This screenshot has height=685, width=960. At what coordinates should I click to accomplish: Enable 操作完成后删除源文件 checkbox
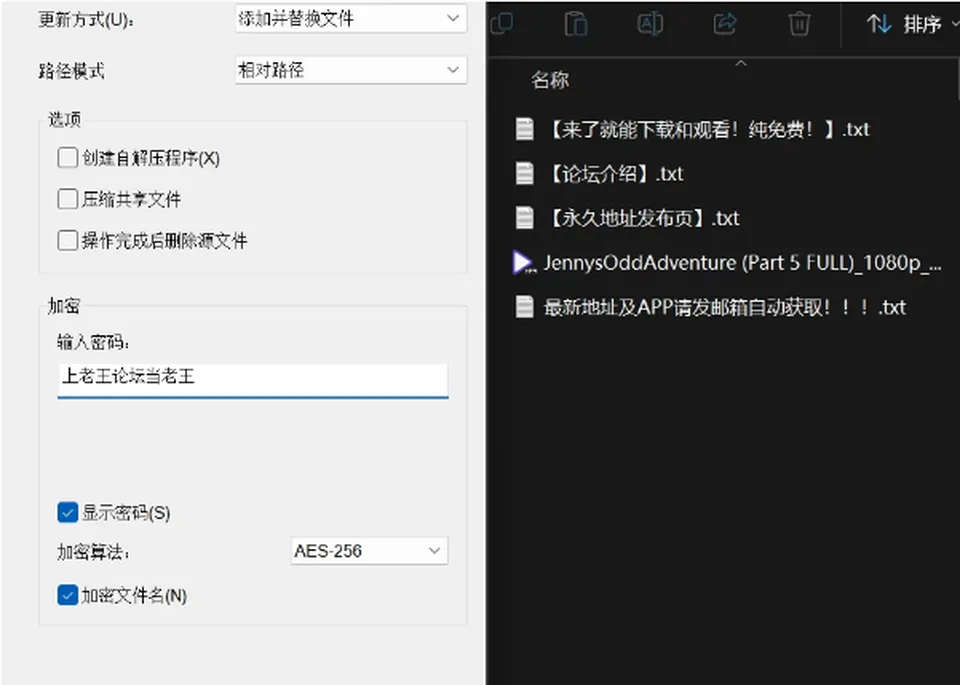point(67,241)
